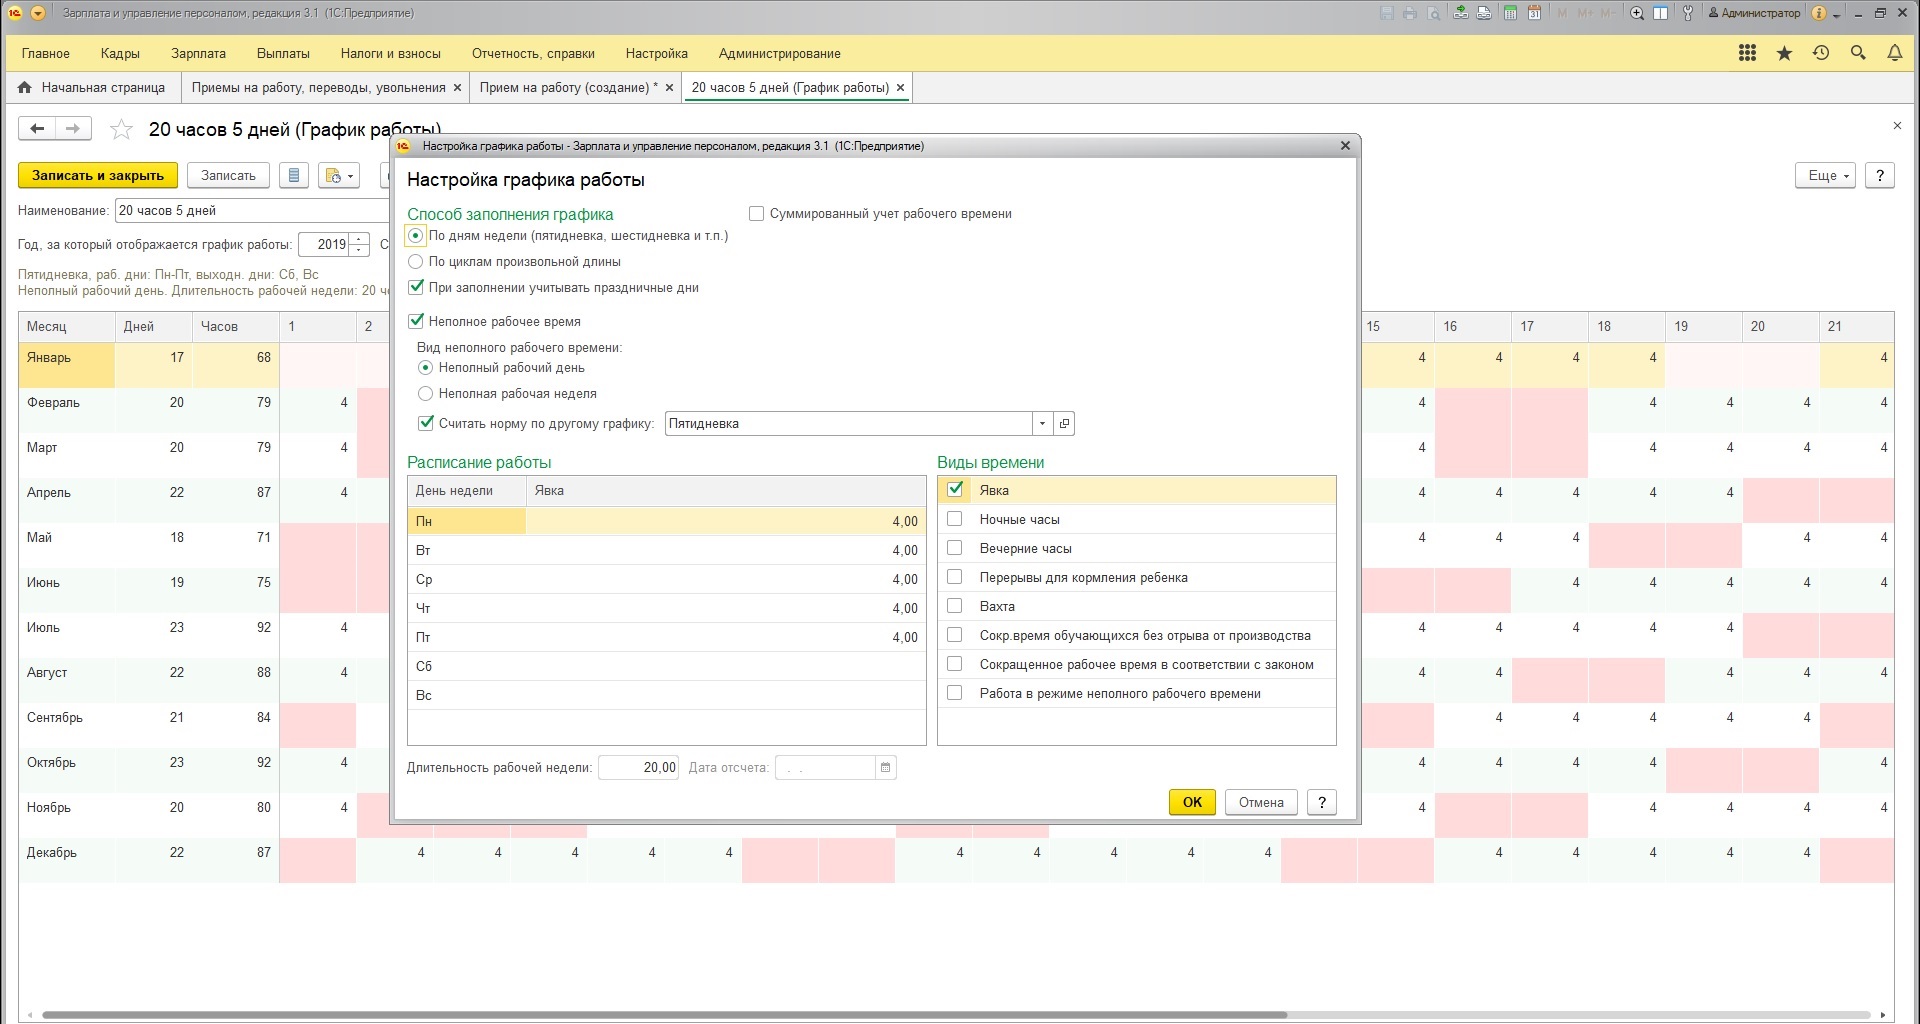Click the Начальная страница home icon
Screen dimensions: 1920x1024
tap(25, 87)
